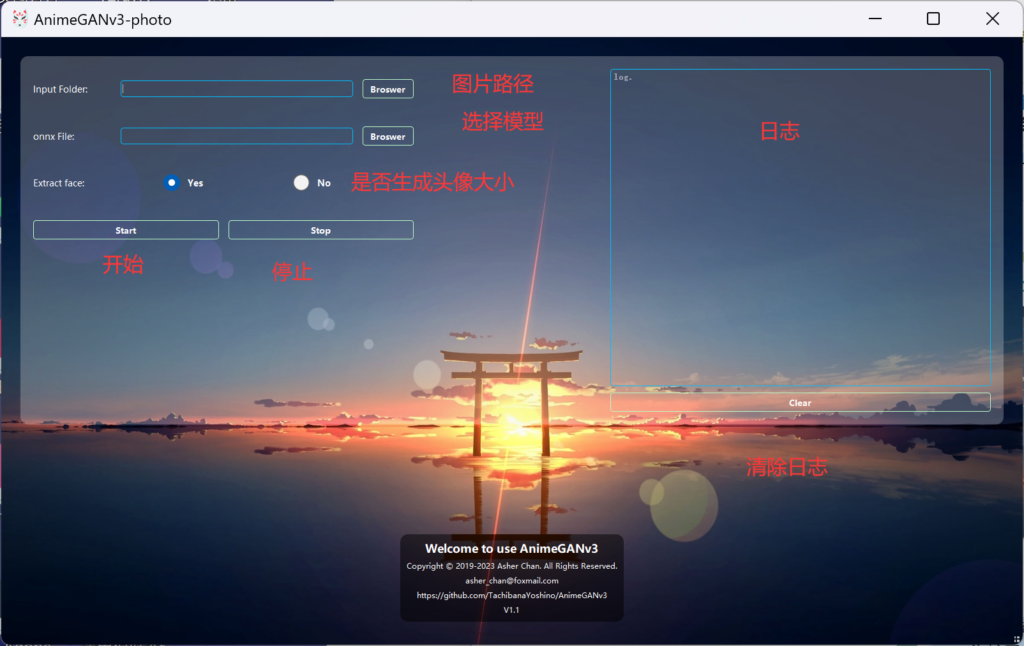The image size is (1024, 646).
Task: Select the Yes radio button for Extract face
Action: coord(172,183)
